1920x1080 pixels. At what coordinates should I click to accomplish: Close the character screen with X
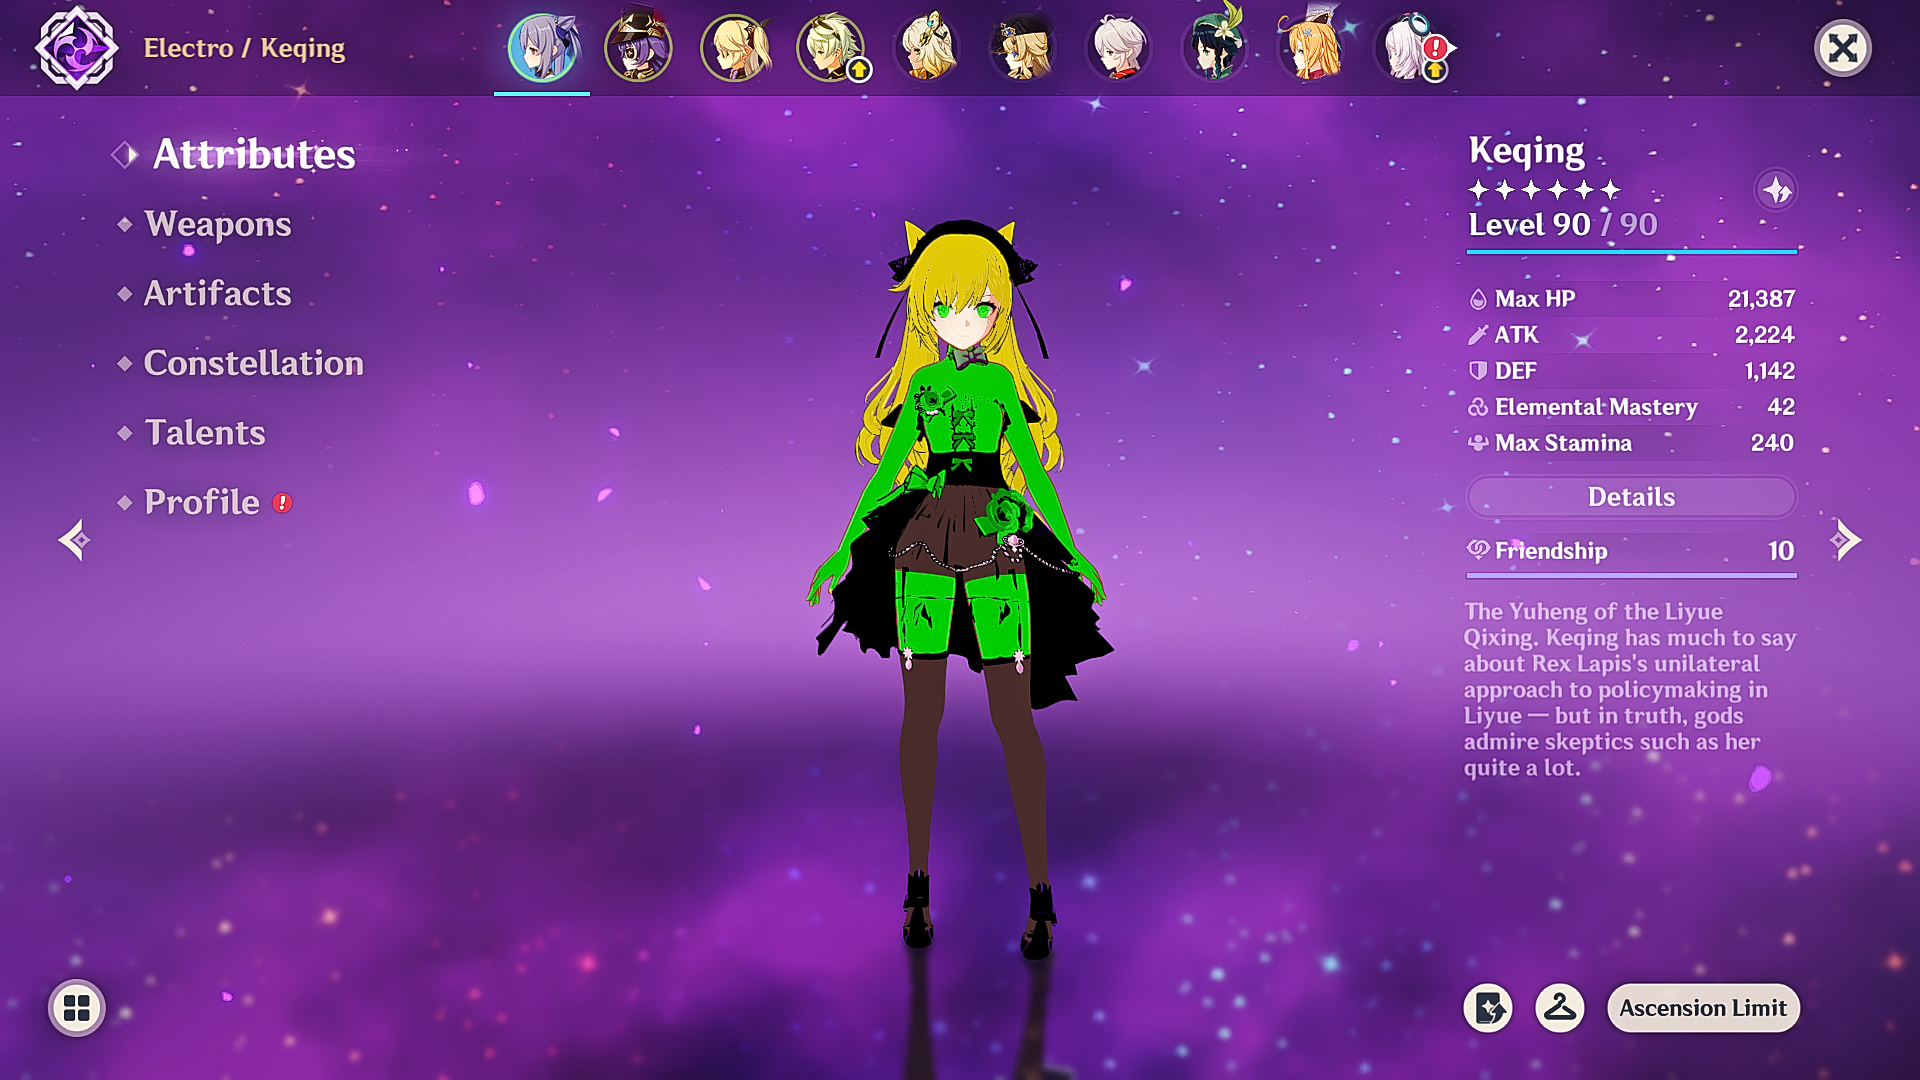tap(1843, 48)
